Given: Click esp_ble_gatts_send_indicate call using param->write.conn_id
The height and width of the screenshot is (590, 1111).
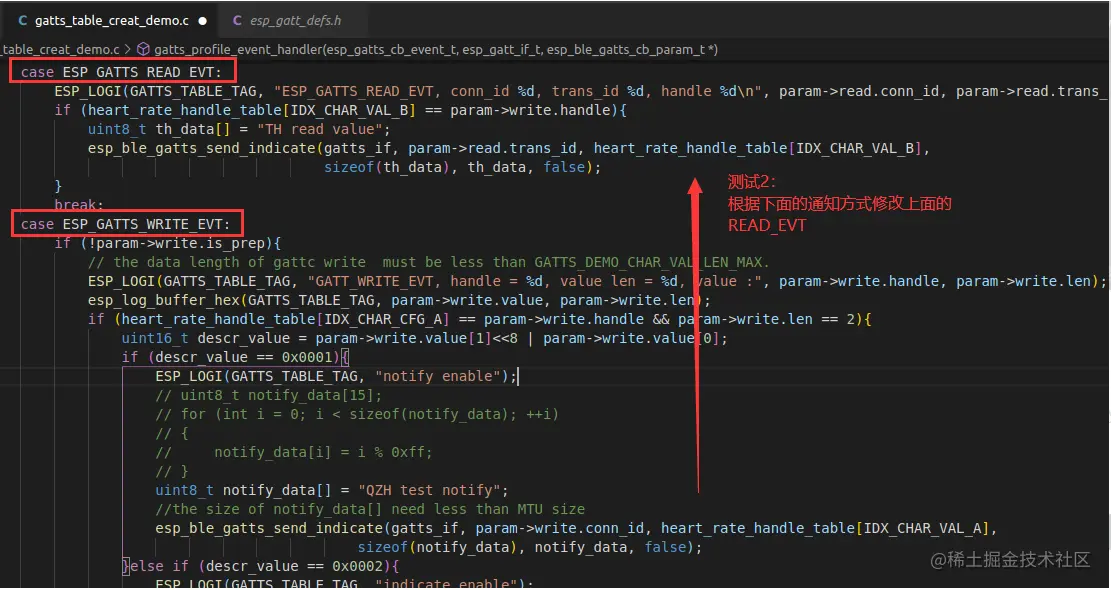Looking at the screenshot, I should point(577,528).
